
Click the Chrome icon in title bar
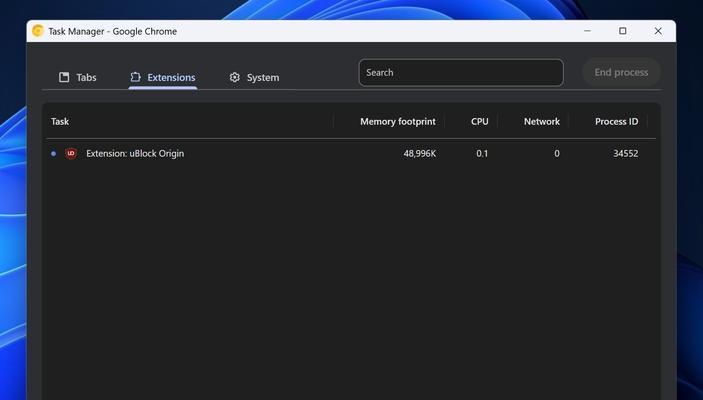[x=38, y=31]
